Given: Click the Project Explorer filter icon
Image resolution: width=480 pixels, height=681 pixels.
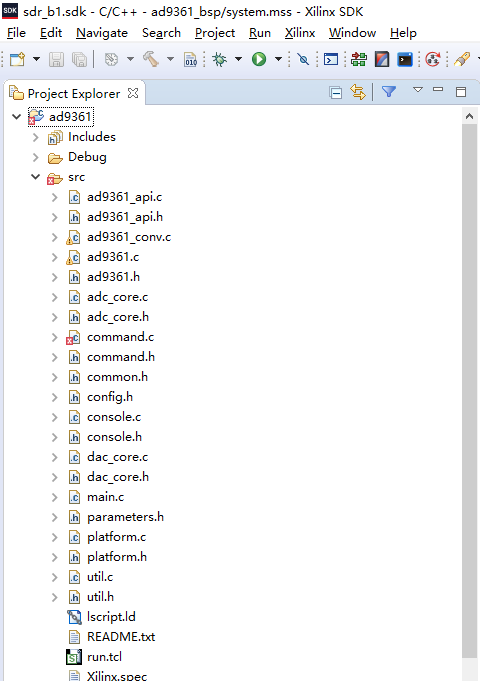Looking at the screenshot, I should tap(389, 91).
